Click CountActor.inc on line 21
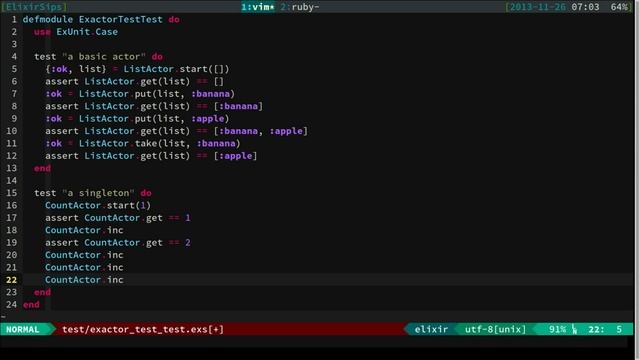Screen dimensions: 640x360 (84, 267)
